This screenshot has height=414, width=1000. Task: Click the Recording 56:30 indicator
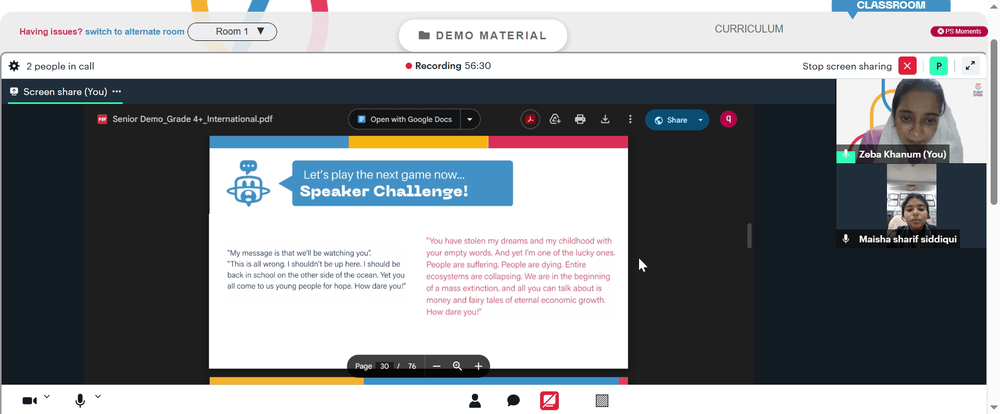(x=448, y=66)
